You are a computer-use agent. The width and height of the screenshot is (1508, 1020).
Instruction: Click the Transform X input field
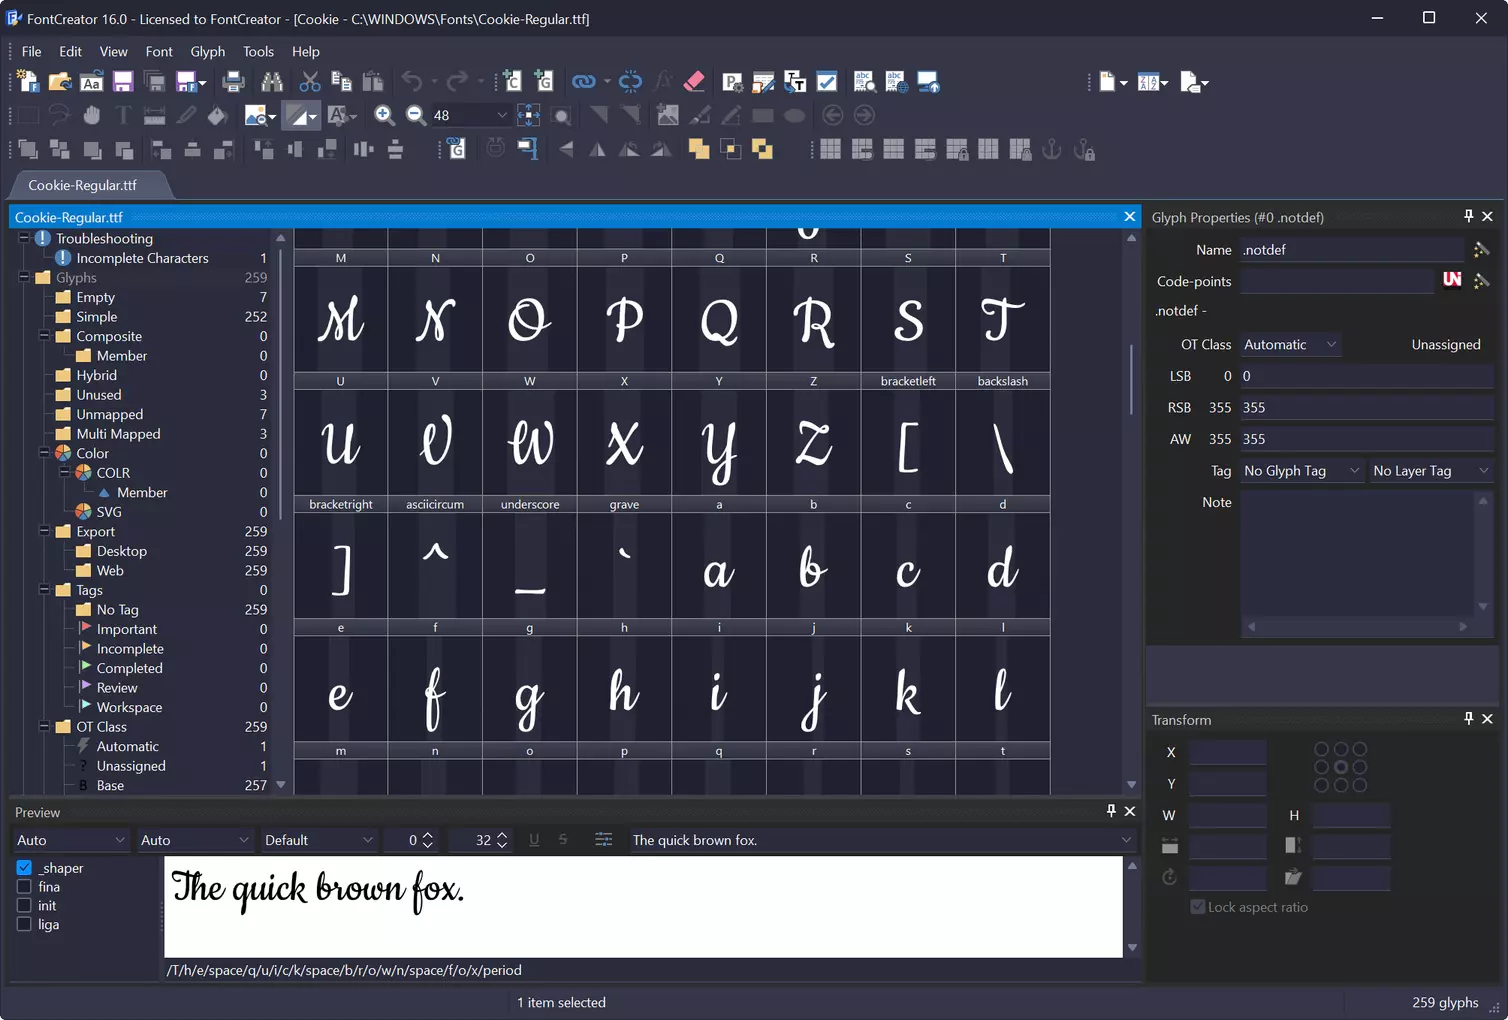coord(1228,752)
